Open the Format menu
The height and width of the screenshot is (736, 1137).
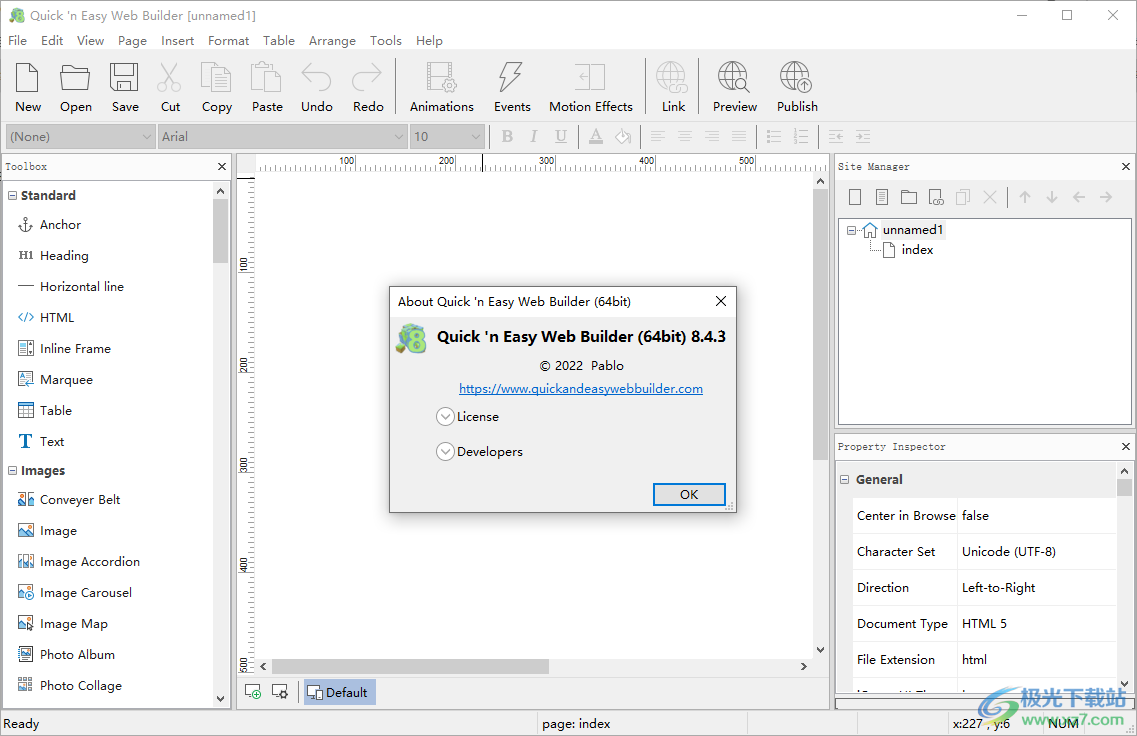click(228, 40)
